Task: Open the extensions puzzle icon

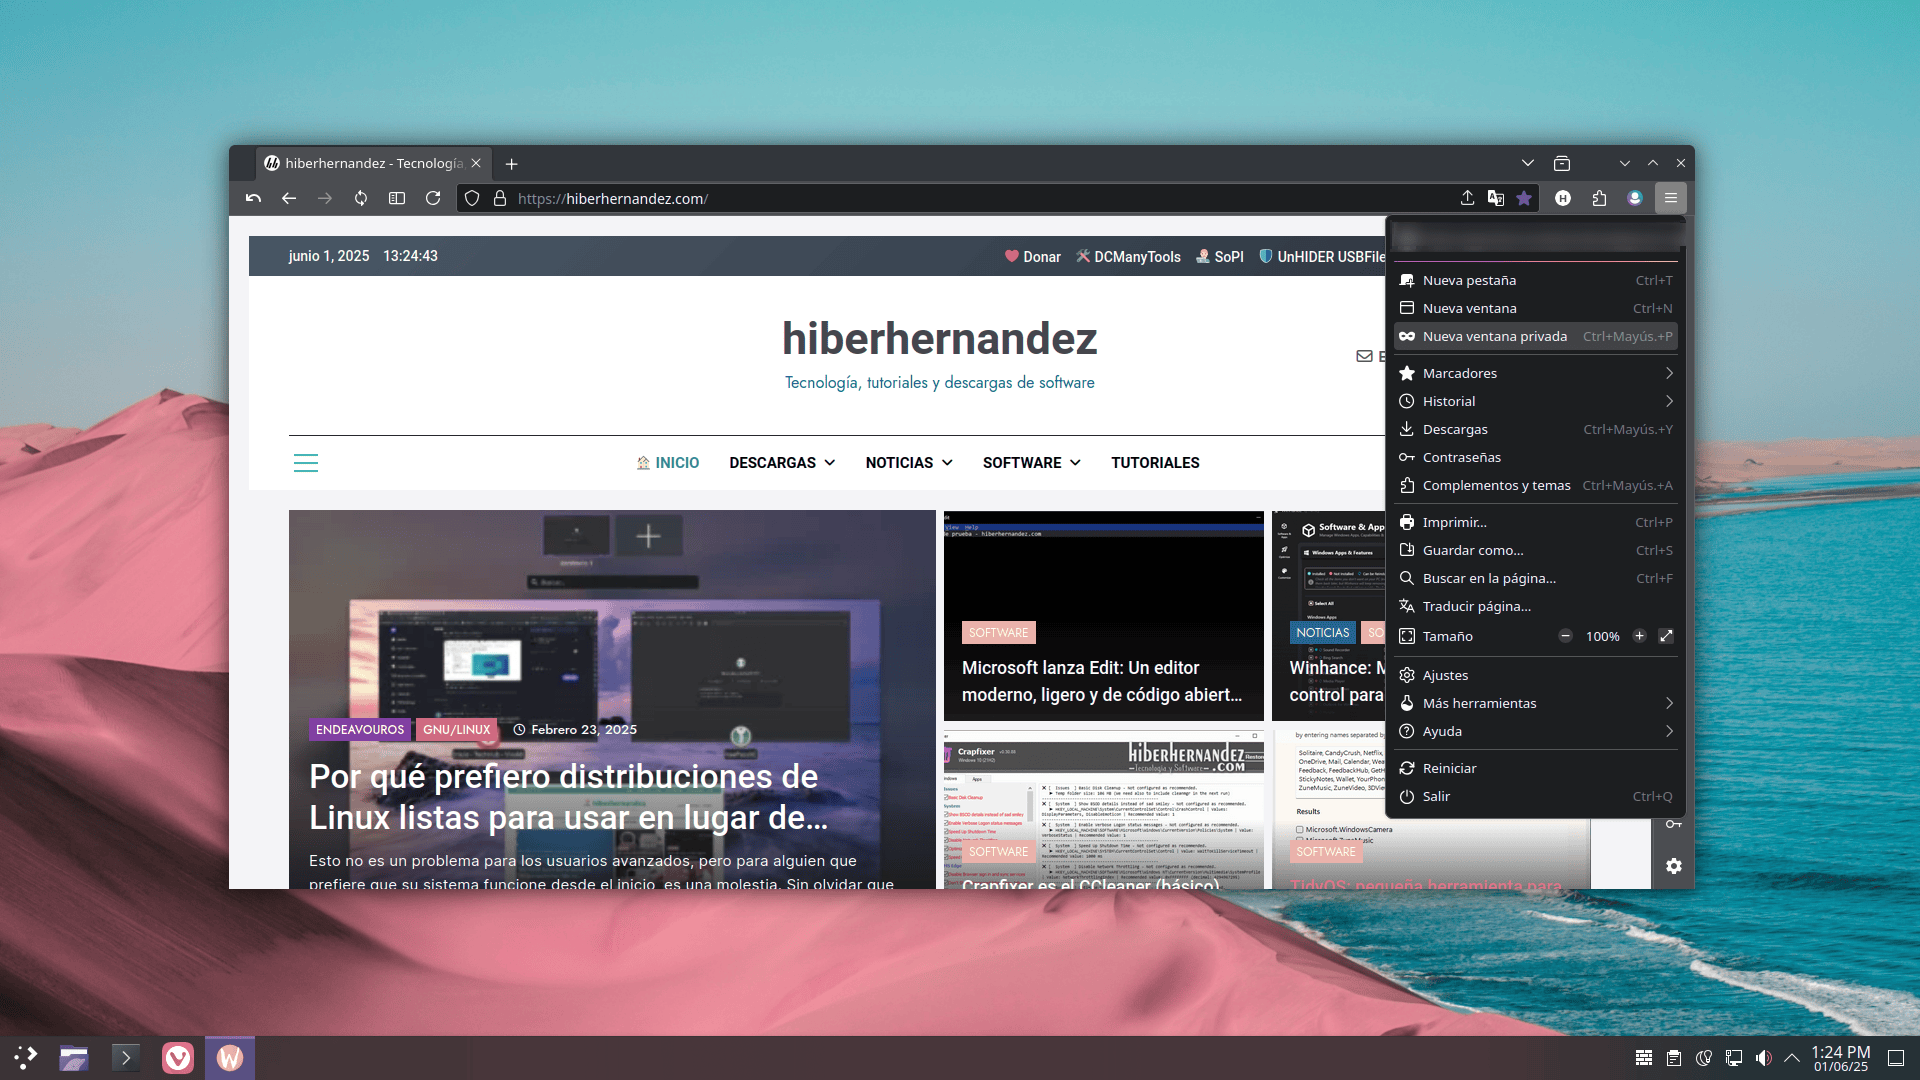Action: (x=1599, y=198)
